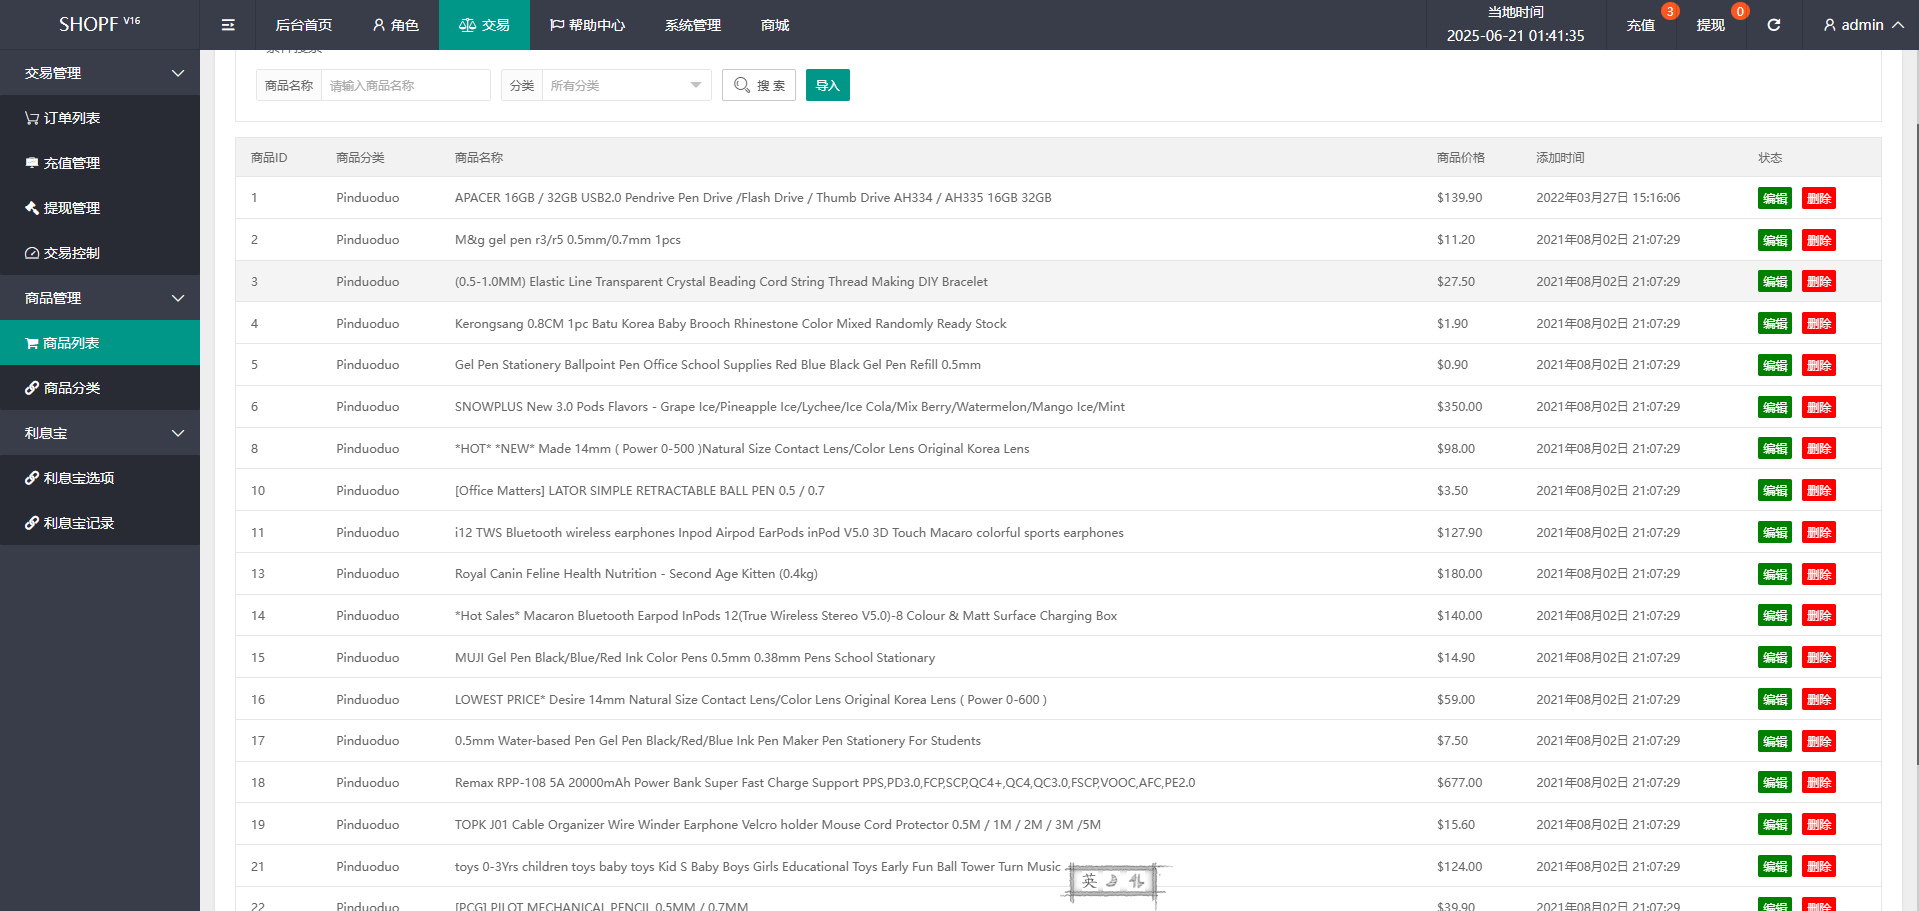Click the withdrawal notification badge showing 0
This screenshot has width=1919, height=911.
[1740, 12]
